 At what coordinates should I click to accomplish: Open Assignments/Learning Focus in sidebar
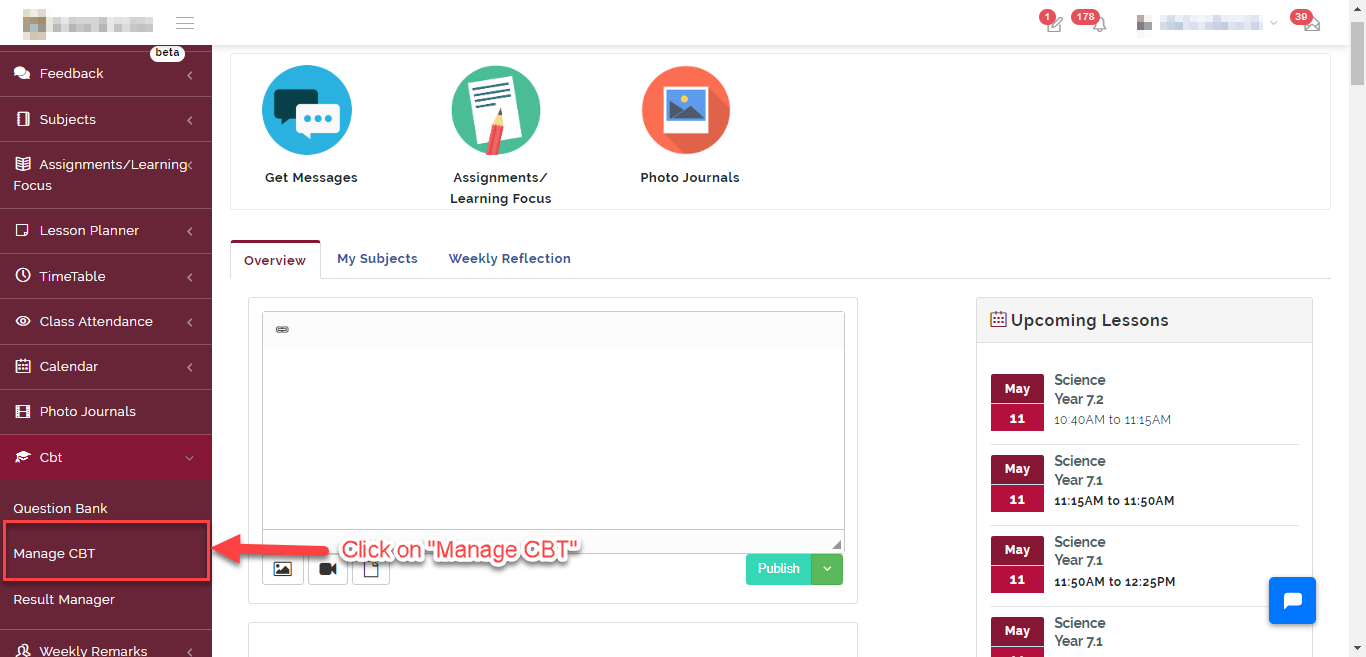tap(106, 175)
